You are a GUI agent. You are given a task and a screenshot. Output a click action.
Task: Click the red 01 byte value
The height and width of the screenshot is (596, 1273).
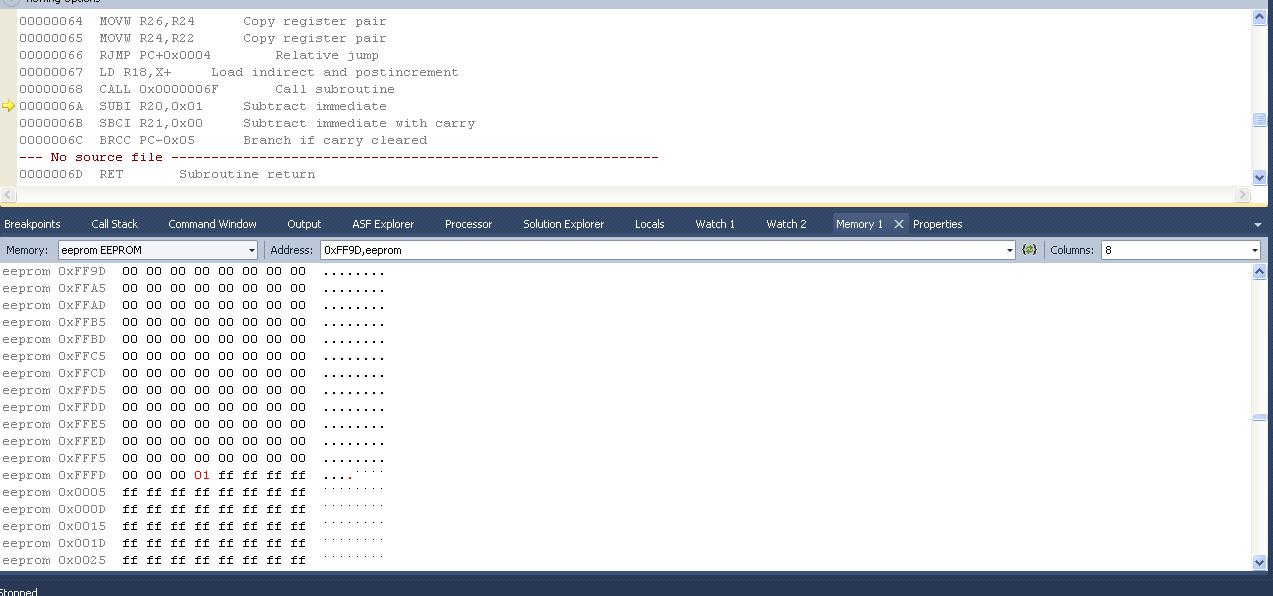click(202, 475)
